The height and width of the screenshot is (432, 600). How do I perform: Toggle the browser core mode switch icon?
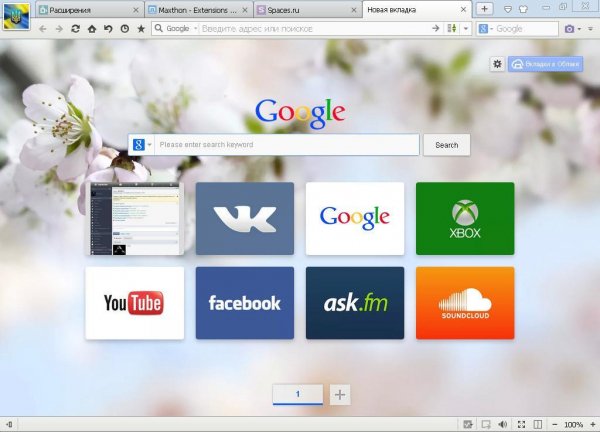[x=452, y=28]
